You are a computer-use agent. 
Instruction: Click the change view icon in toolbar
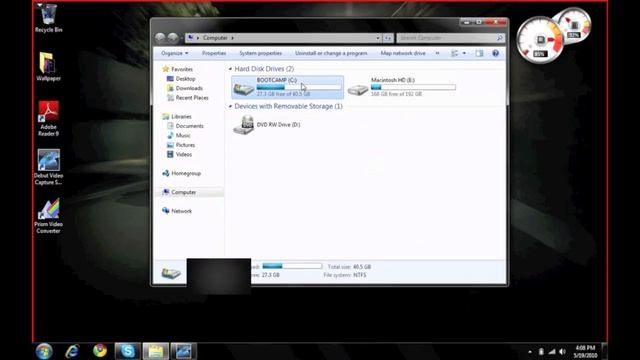(454, 53)
